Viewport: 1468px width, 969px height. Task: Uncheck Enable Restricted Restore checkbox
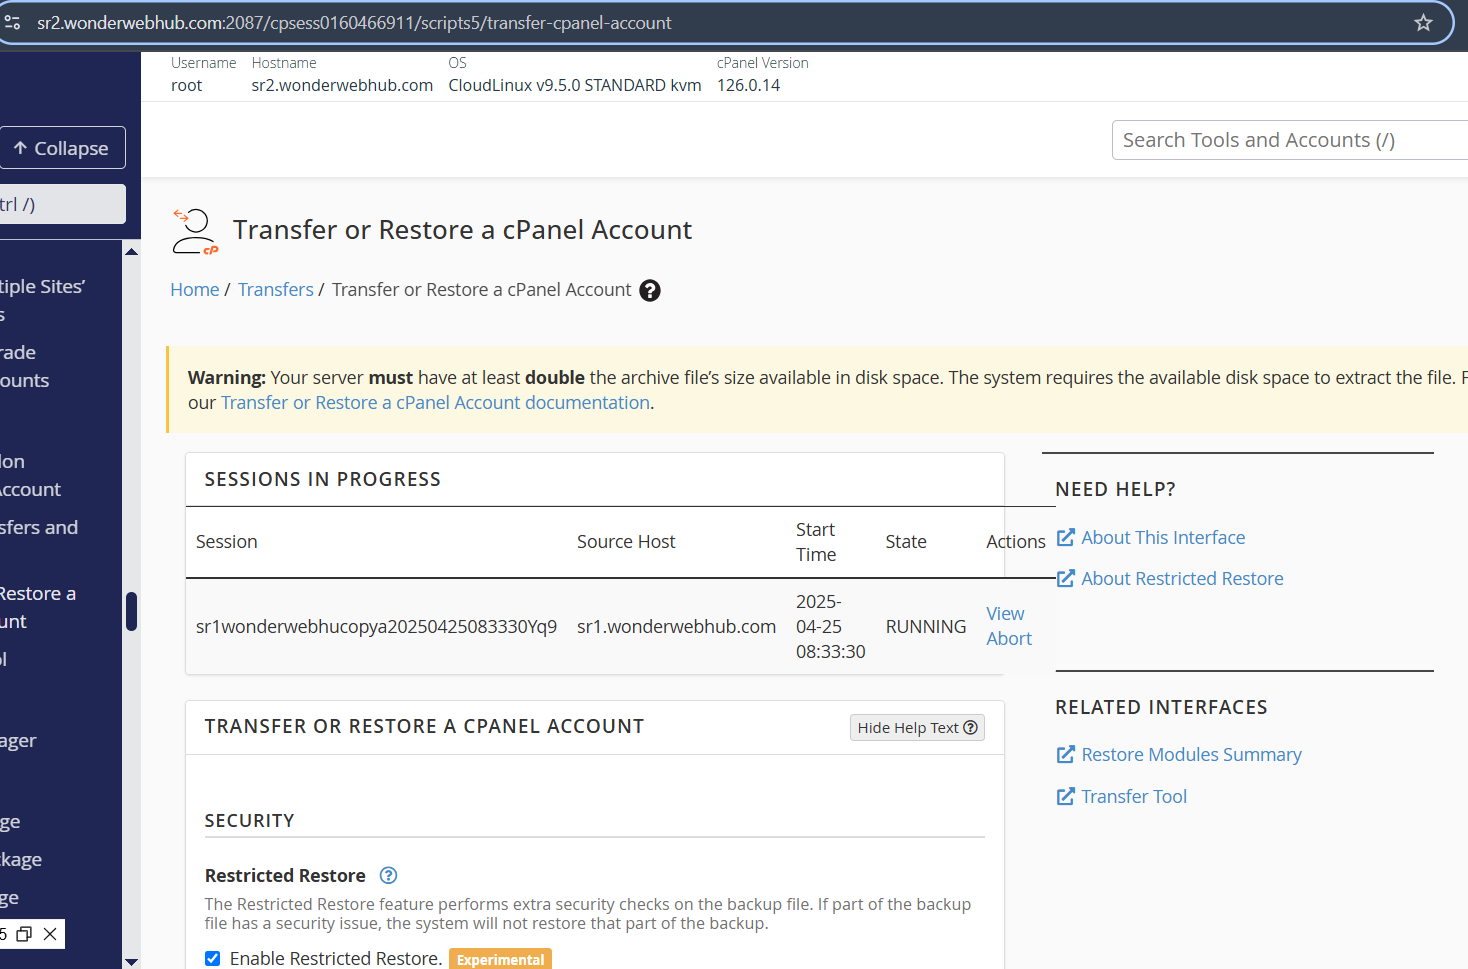pyautogui.click(x=213, y=958)
